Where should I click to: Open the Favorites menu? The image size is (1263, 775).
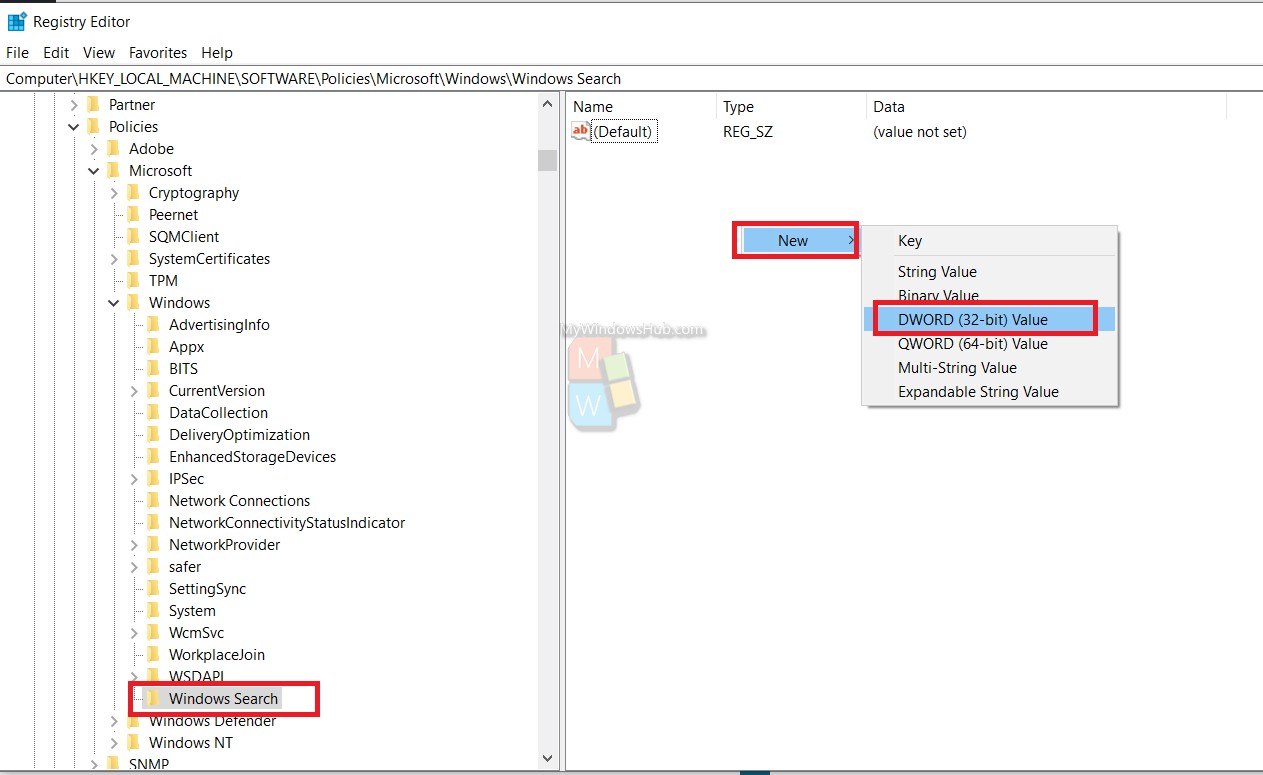(x=158, y=52)
